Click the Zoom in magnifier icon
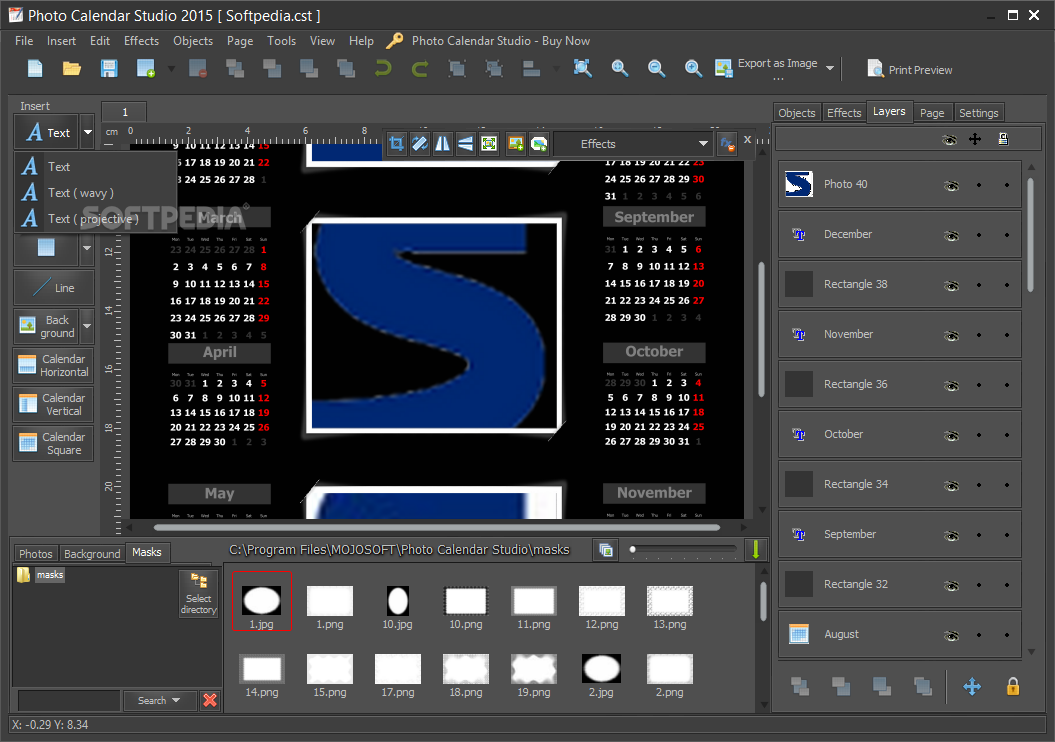Image resolution: width=1055 pixels, height=742 pixels. [693, 68]
